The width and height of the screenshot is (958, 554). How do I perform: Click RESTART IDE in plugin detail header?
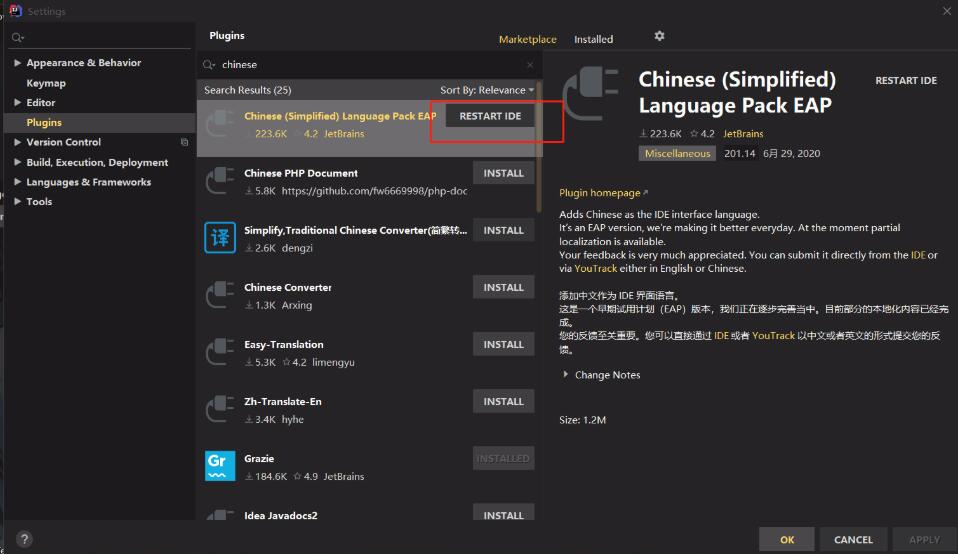click(905, 81)
